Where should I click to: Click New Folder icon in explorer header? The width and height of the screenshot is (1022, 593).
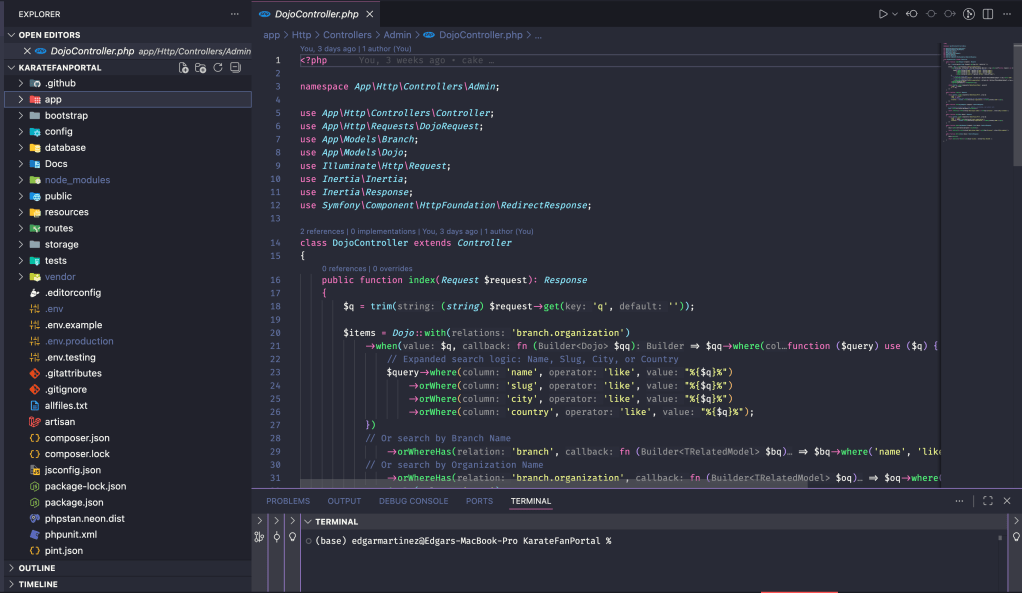[x=200, y=67]
